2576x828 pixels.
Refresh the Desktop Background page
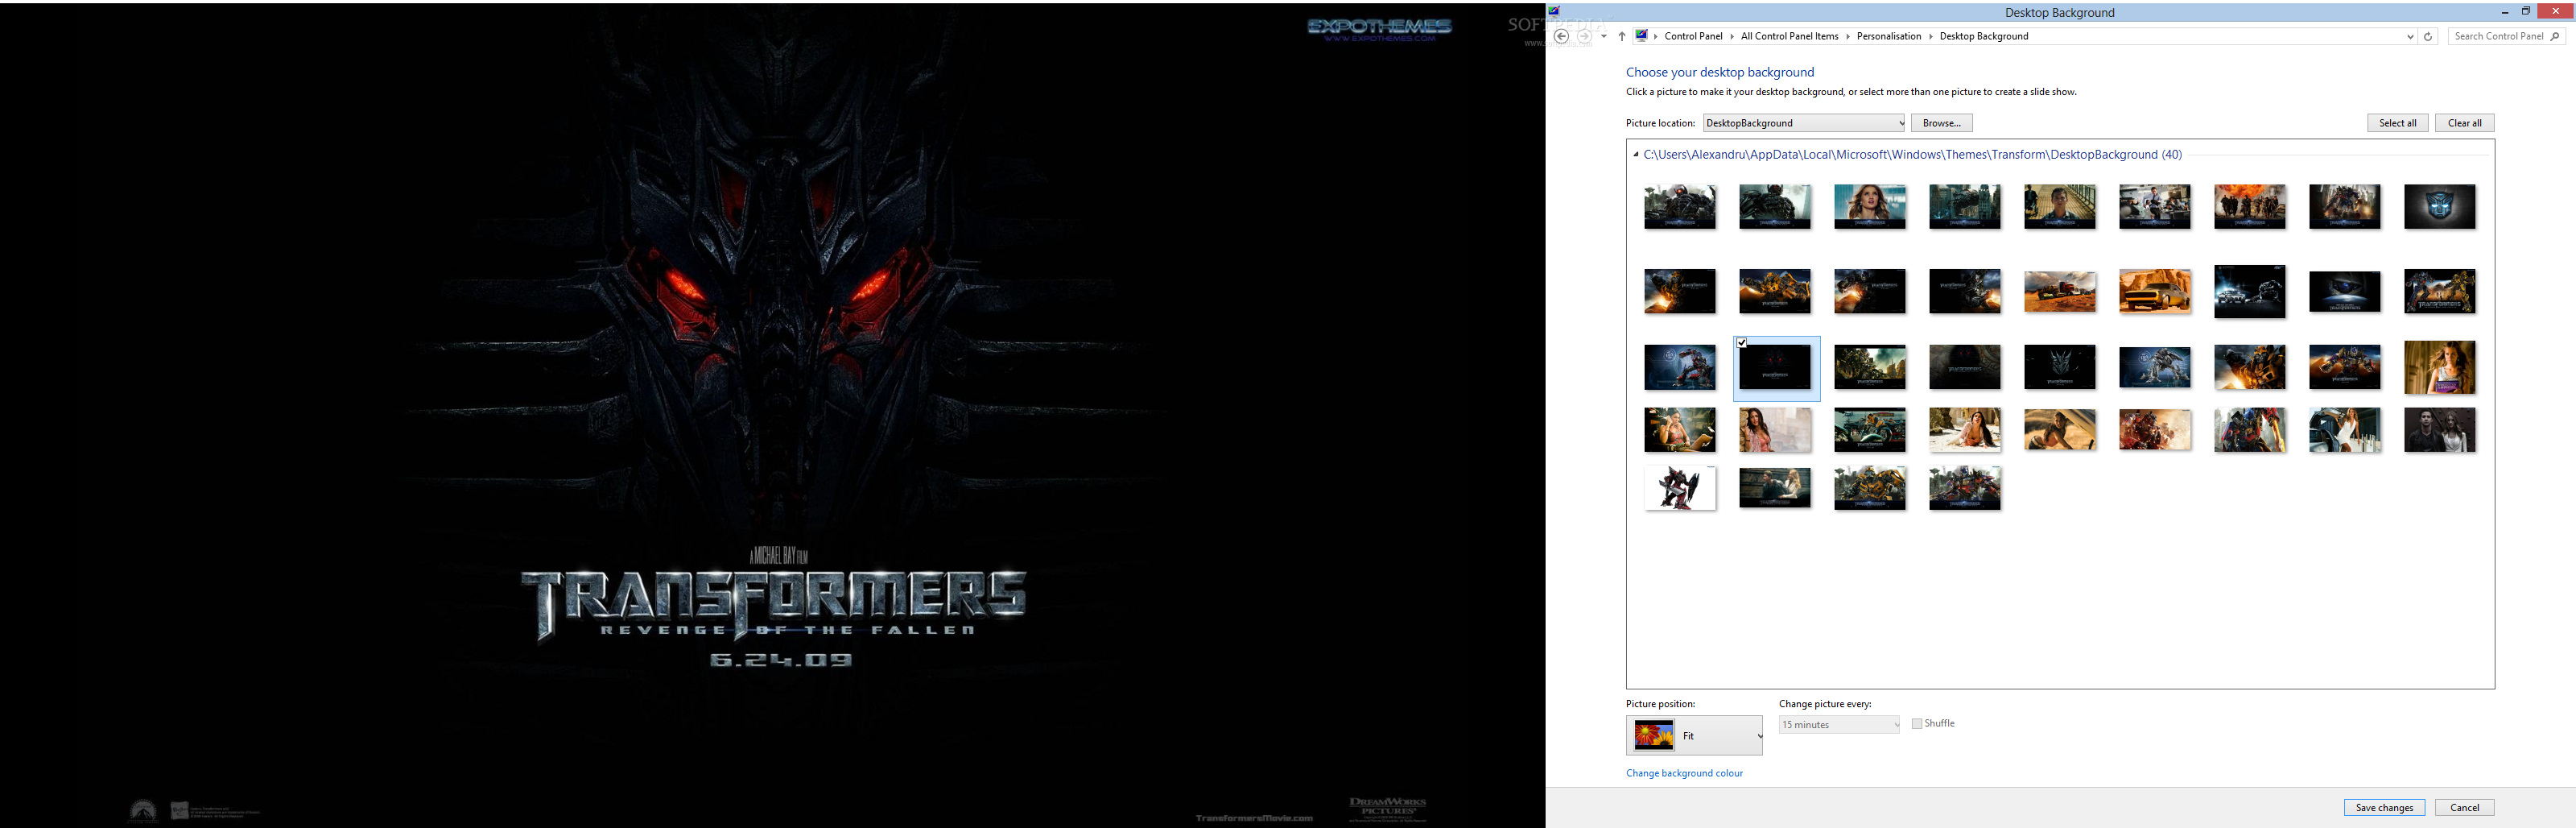click(x=2427, y=36)
